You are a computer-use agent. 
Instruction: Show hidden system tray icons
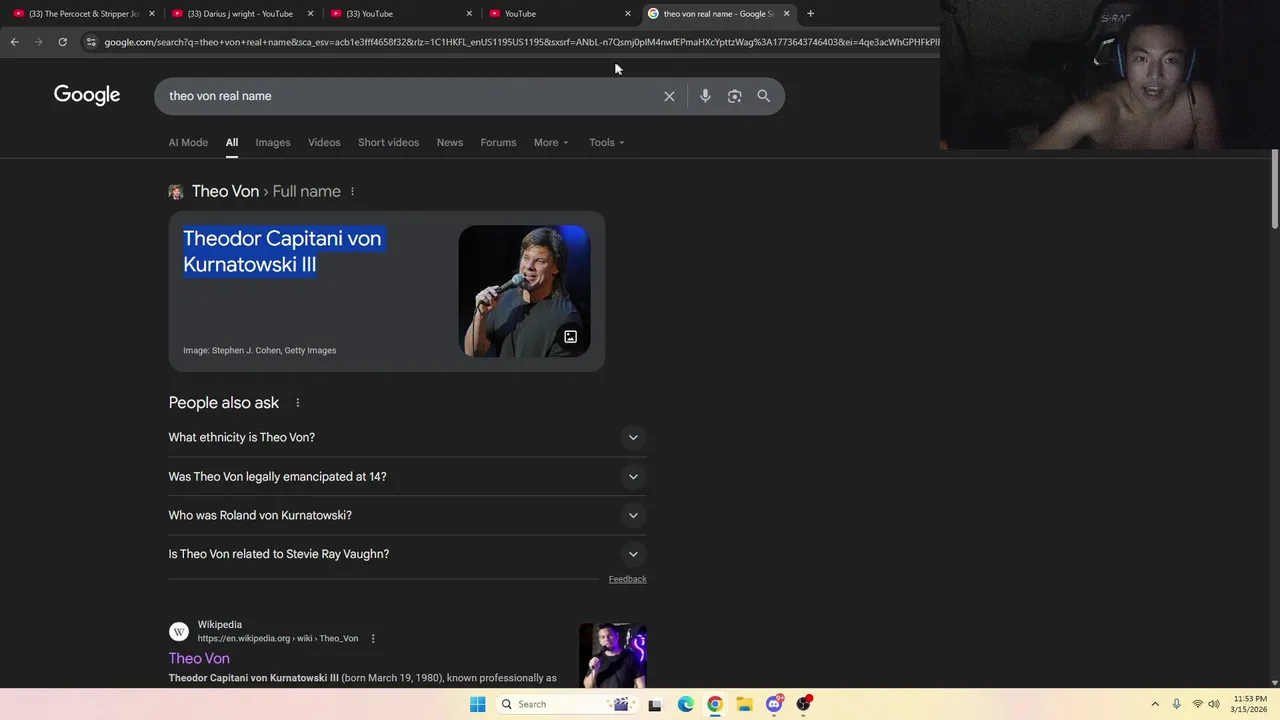point(1155,704)
